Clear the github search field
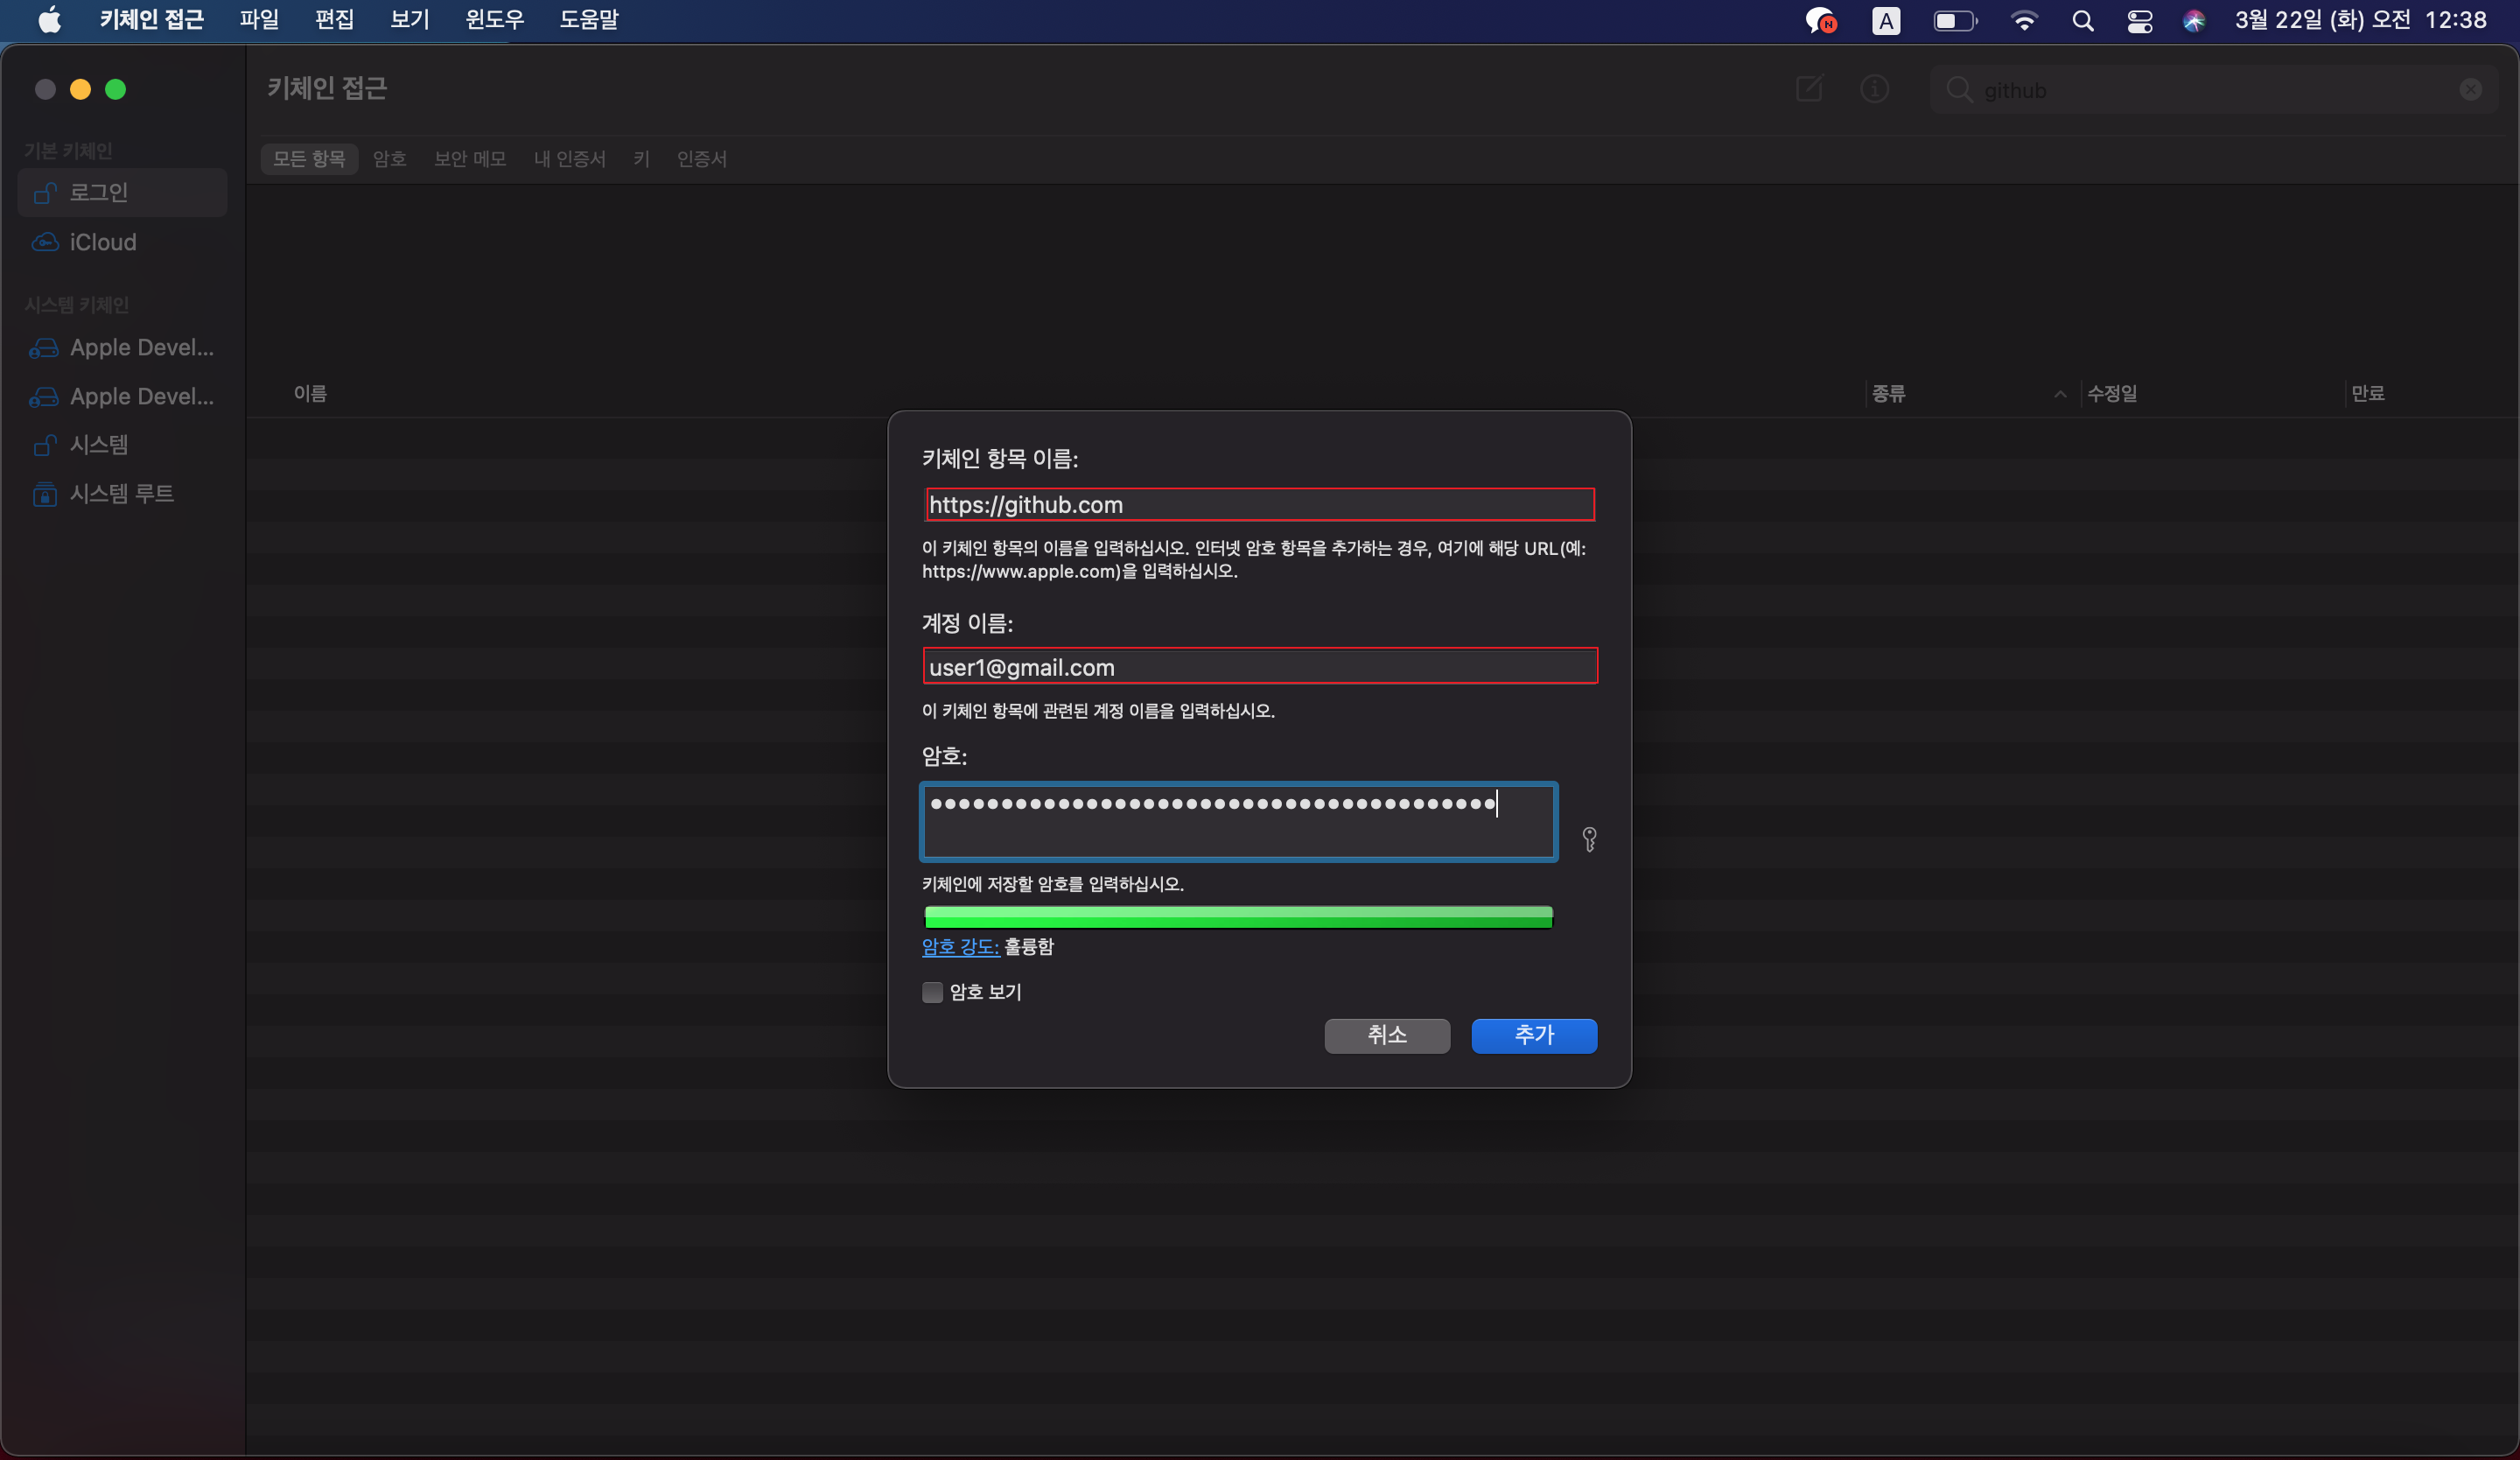The width and height of the screenshot is (2520, 1460). pos(2470,90)
